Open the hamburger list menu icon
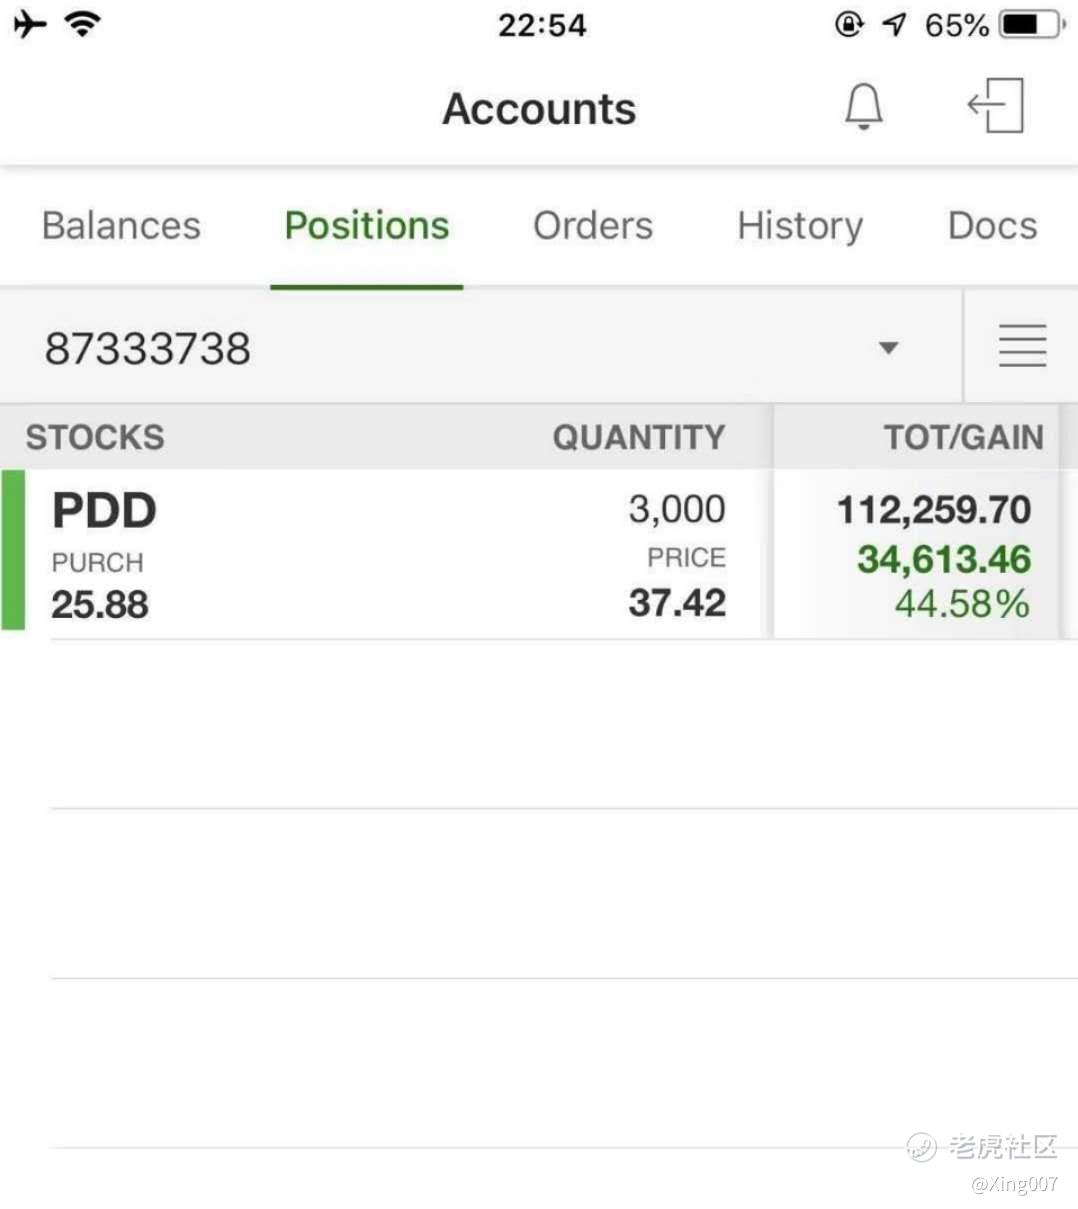 (x=1022, y=346)
